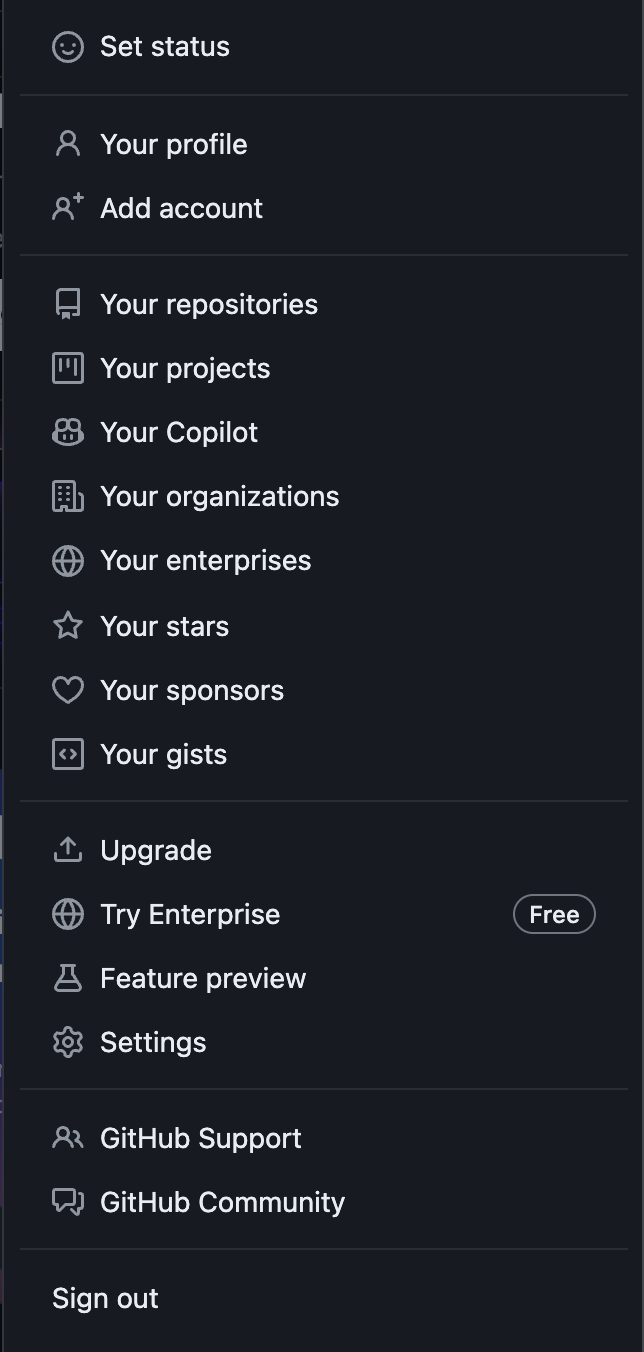The width and height of the screenshot is (644, 1352).
Task: Click the organizations building icon
Action: pyautogui.click(x=68, y=496)
